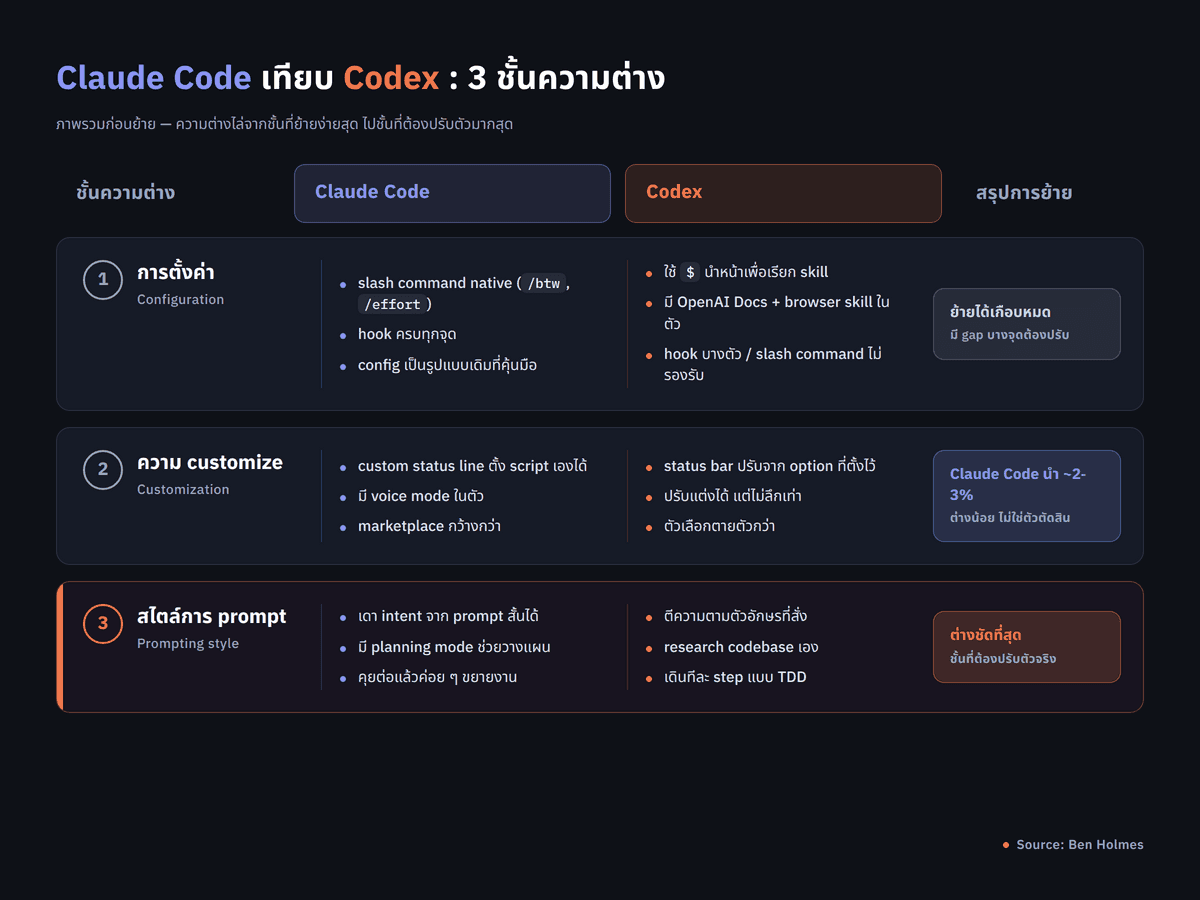Click the ต่างชัดที่สุด summary box
The width and height of the screenshot is (1200, 900).
pyautogui.click(x=1027, y=647)
